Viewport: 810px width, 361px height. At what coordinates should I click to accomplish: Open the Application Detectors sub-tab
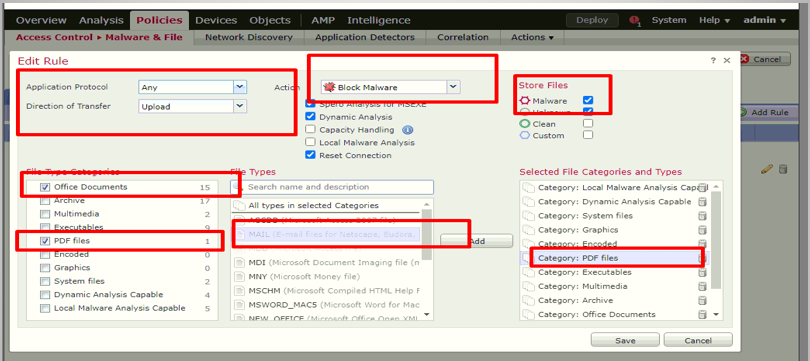[365, 37]
